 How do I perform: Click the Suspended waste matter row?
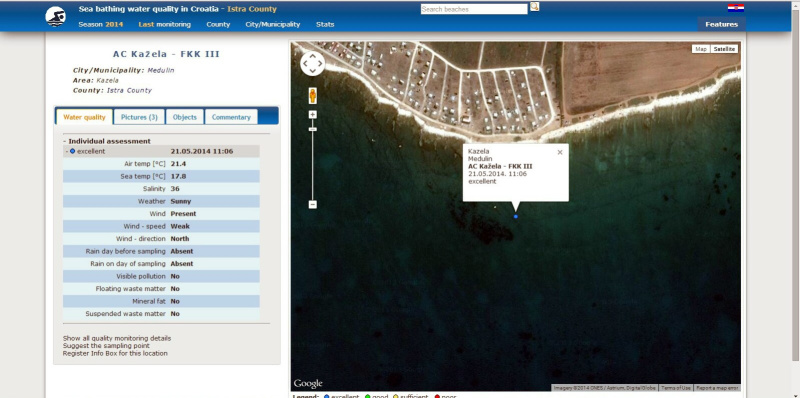161,314
